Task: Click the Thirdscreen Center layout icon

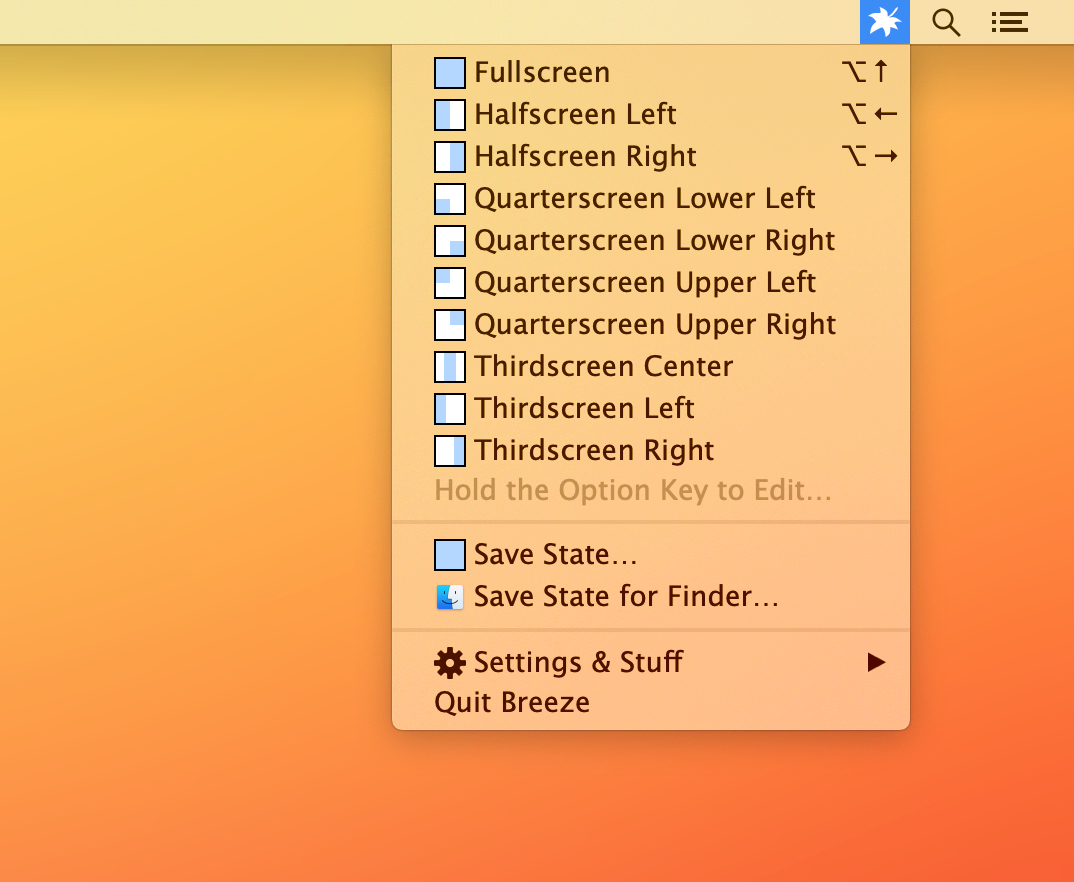Action: (x=450, y=367)
